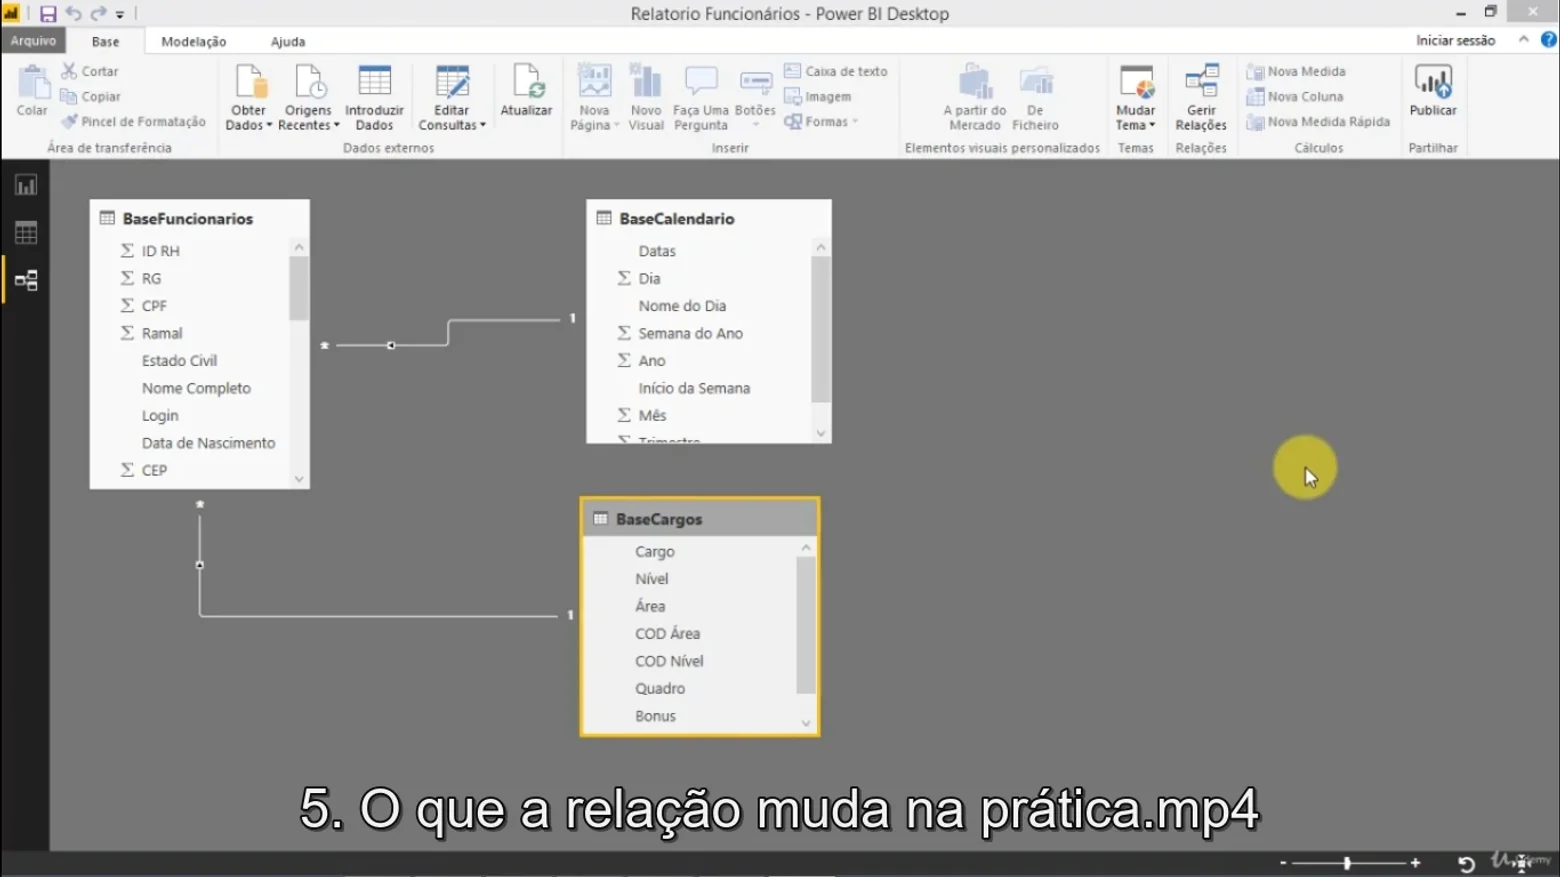Click Nova Coluna
1560x877 pixels.
pos(1295,96)
